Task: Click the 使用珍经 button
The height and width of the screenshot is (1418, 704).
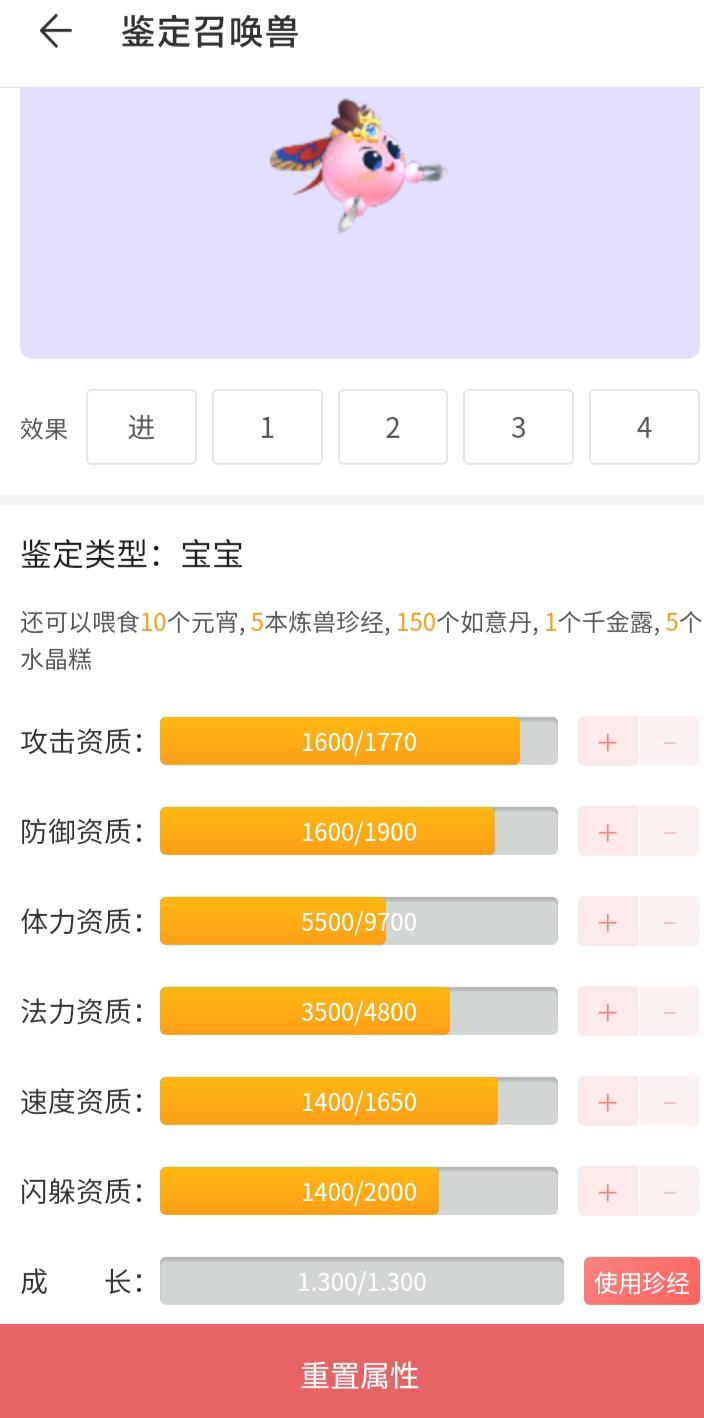Action: (642, 1282)
